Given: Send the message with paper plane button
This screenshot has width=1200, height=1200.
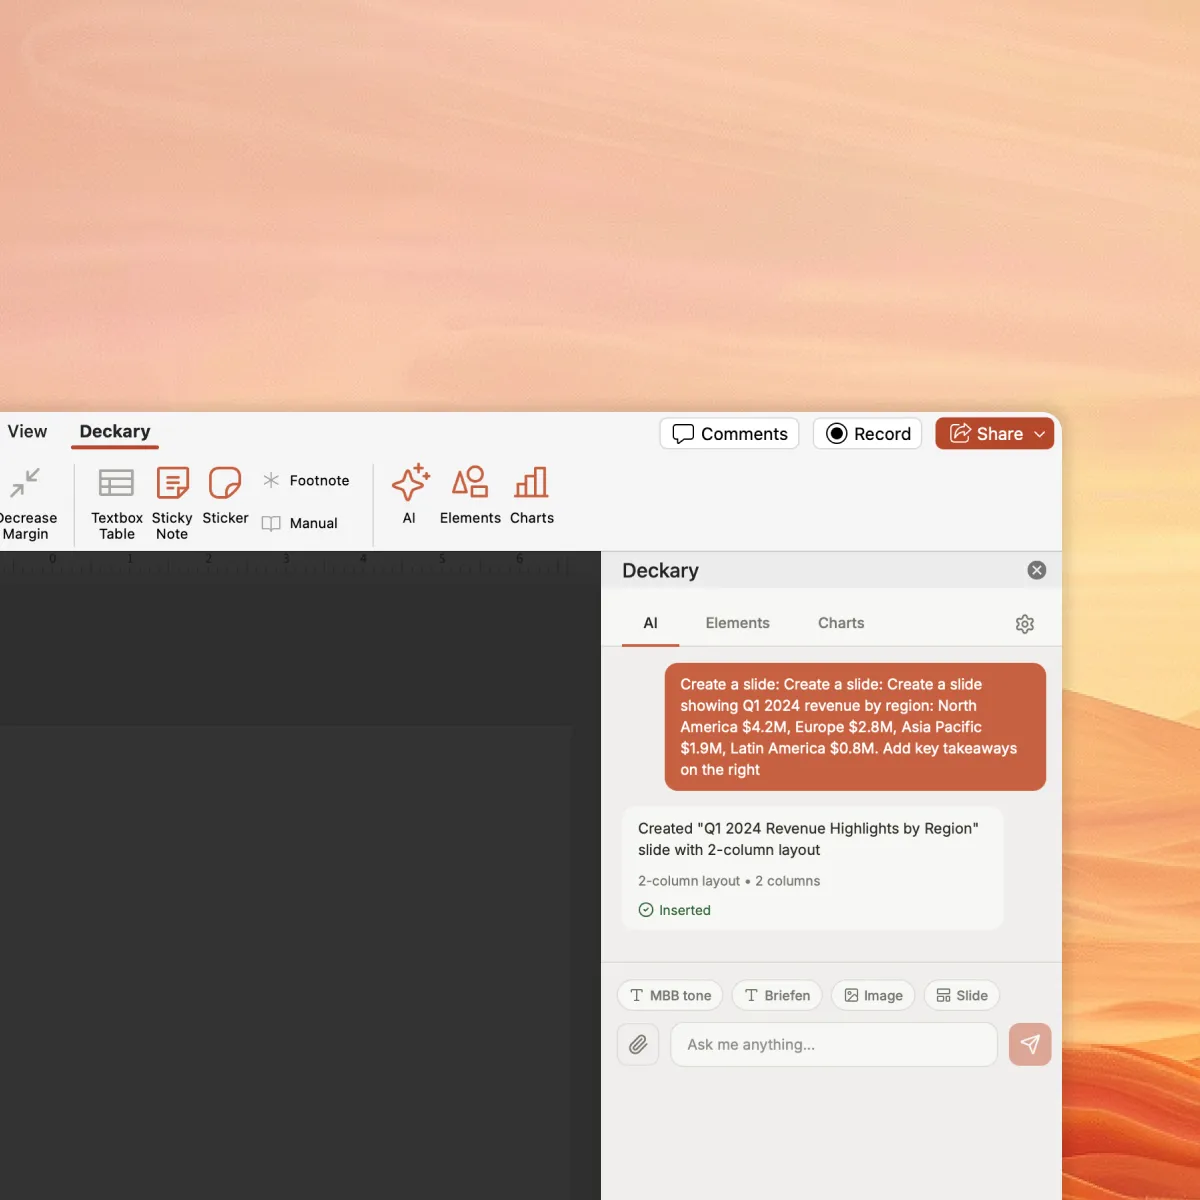Looking at the screenshot, I should point(1030,1045).
